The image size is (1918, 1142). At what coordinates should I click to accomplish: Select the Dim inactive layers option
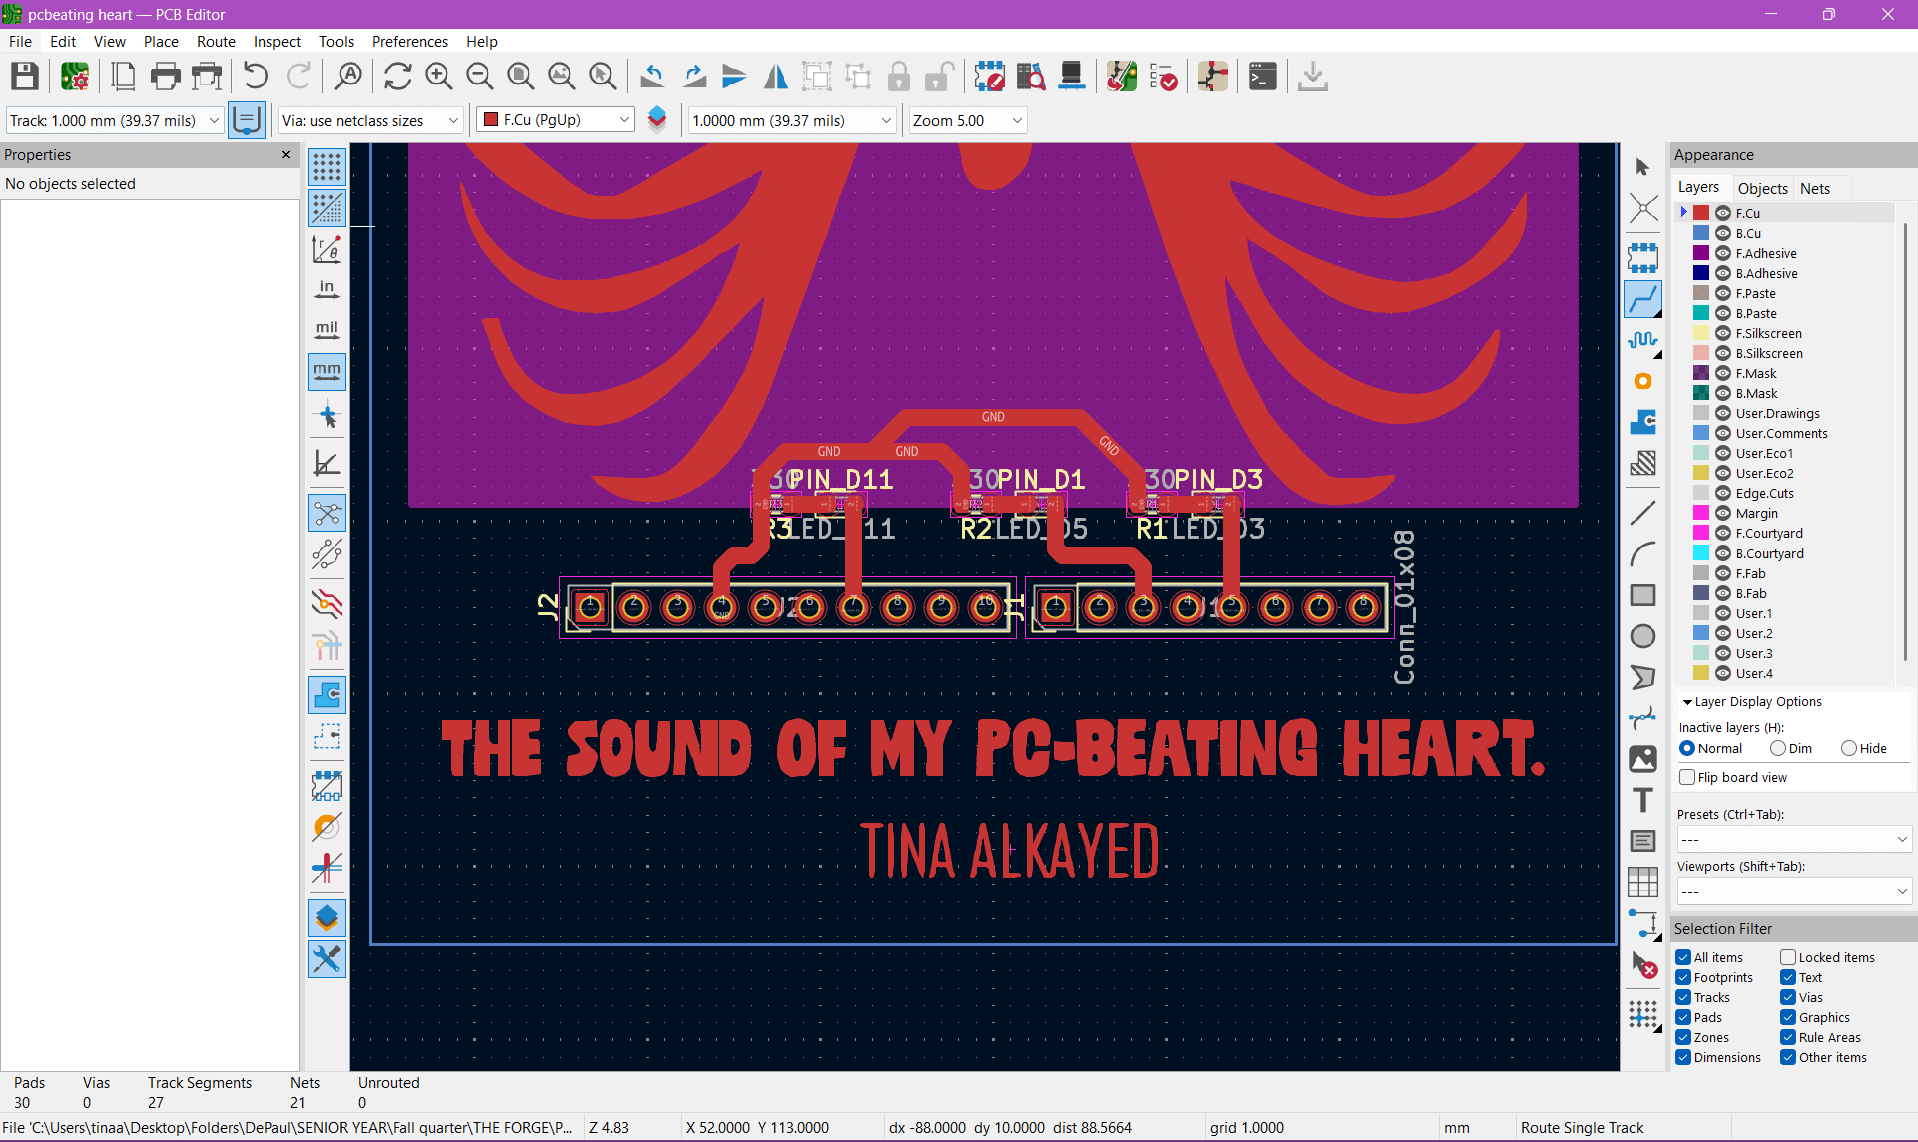point(1778,748)
